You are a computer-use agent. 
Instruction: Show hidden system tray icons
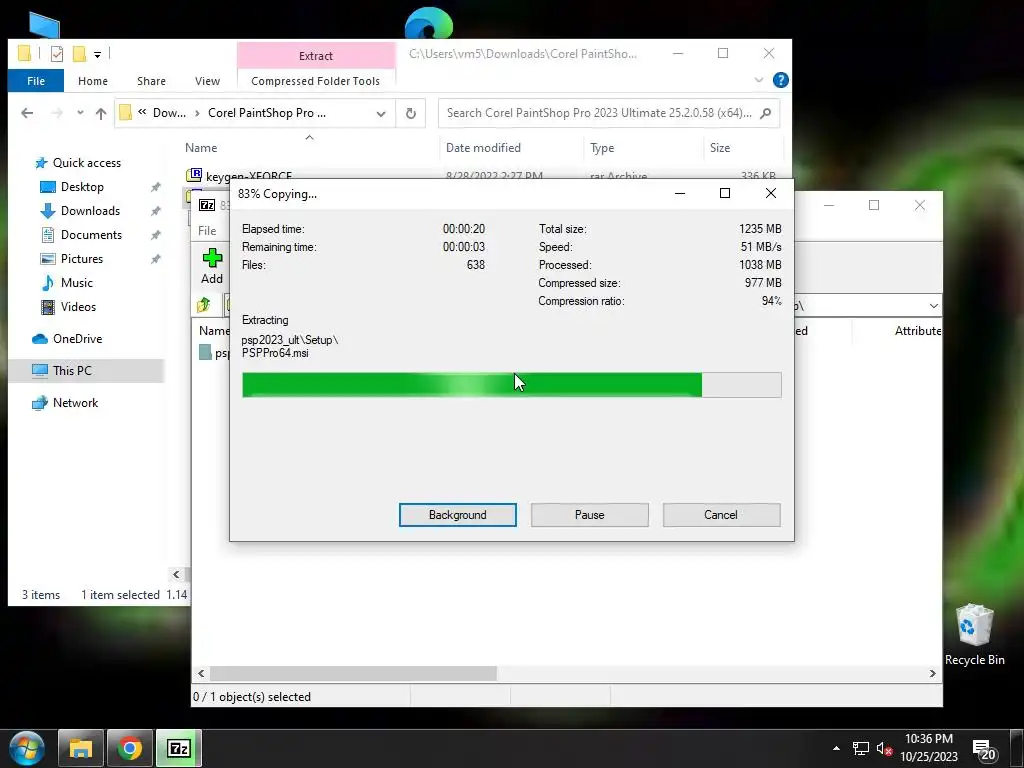[x=837, y=748]
